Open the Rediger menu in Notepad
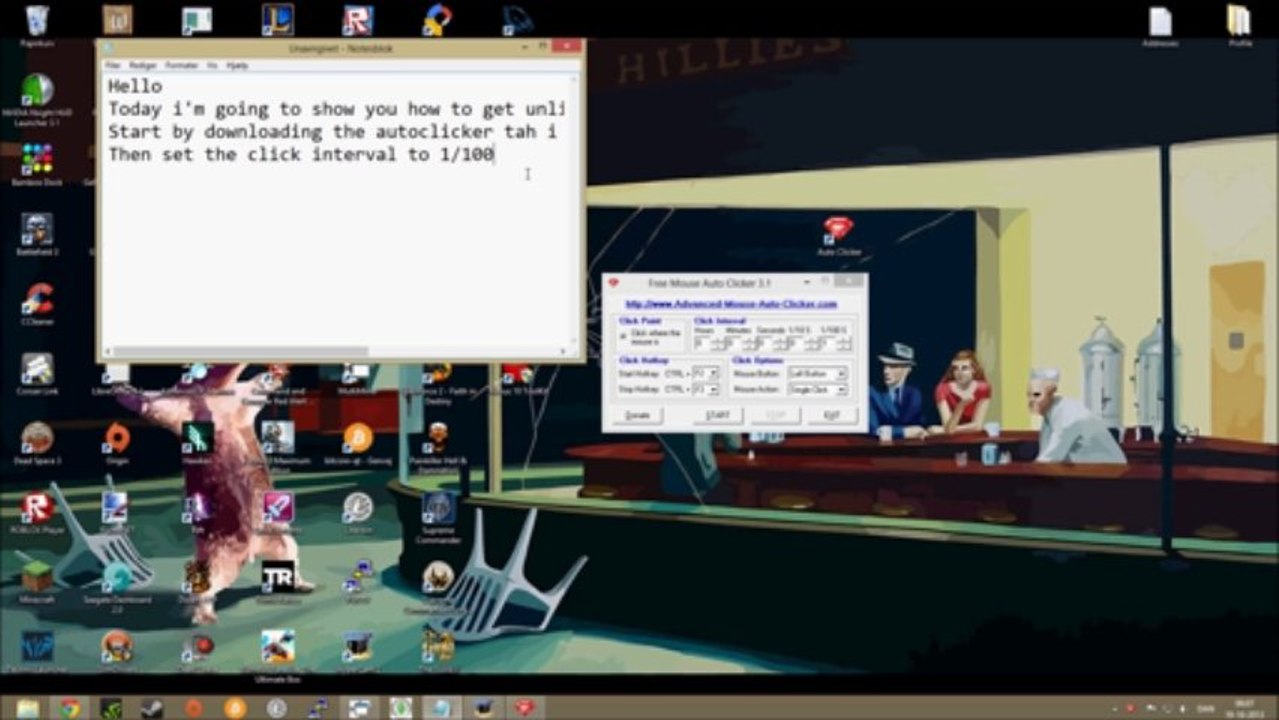The height and width of the screenshot is (720, 1279). click(x=143, y=65)
